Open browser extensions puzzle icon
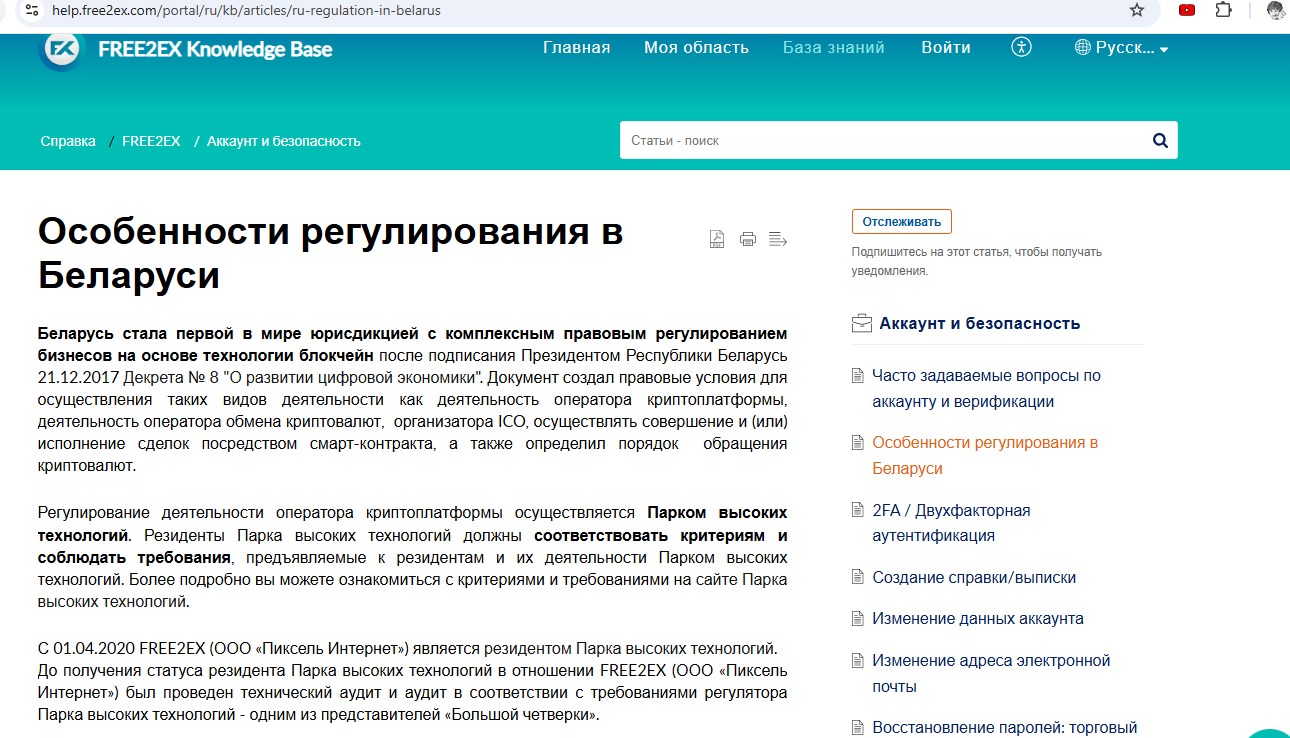This screenshot has width=1290, height=738. (x=1223, y=10)
